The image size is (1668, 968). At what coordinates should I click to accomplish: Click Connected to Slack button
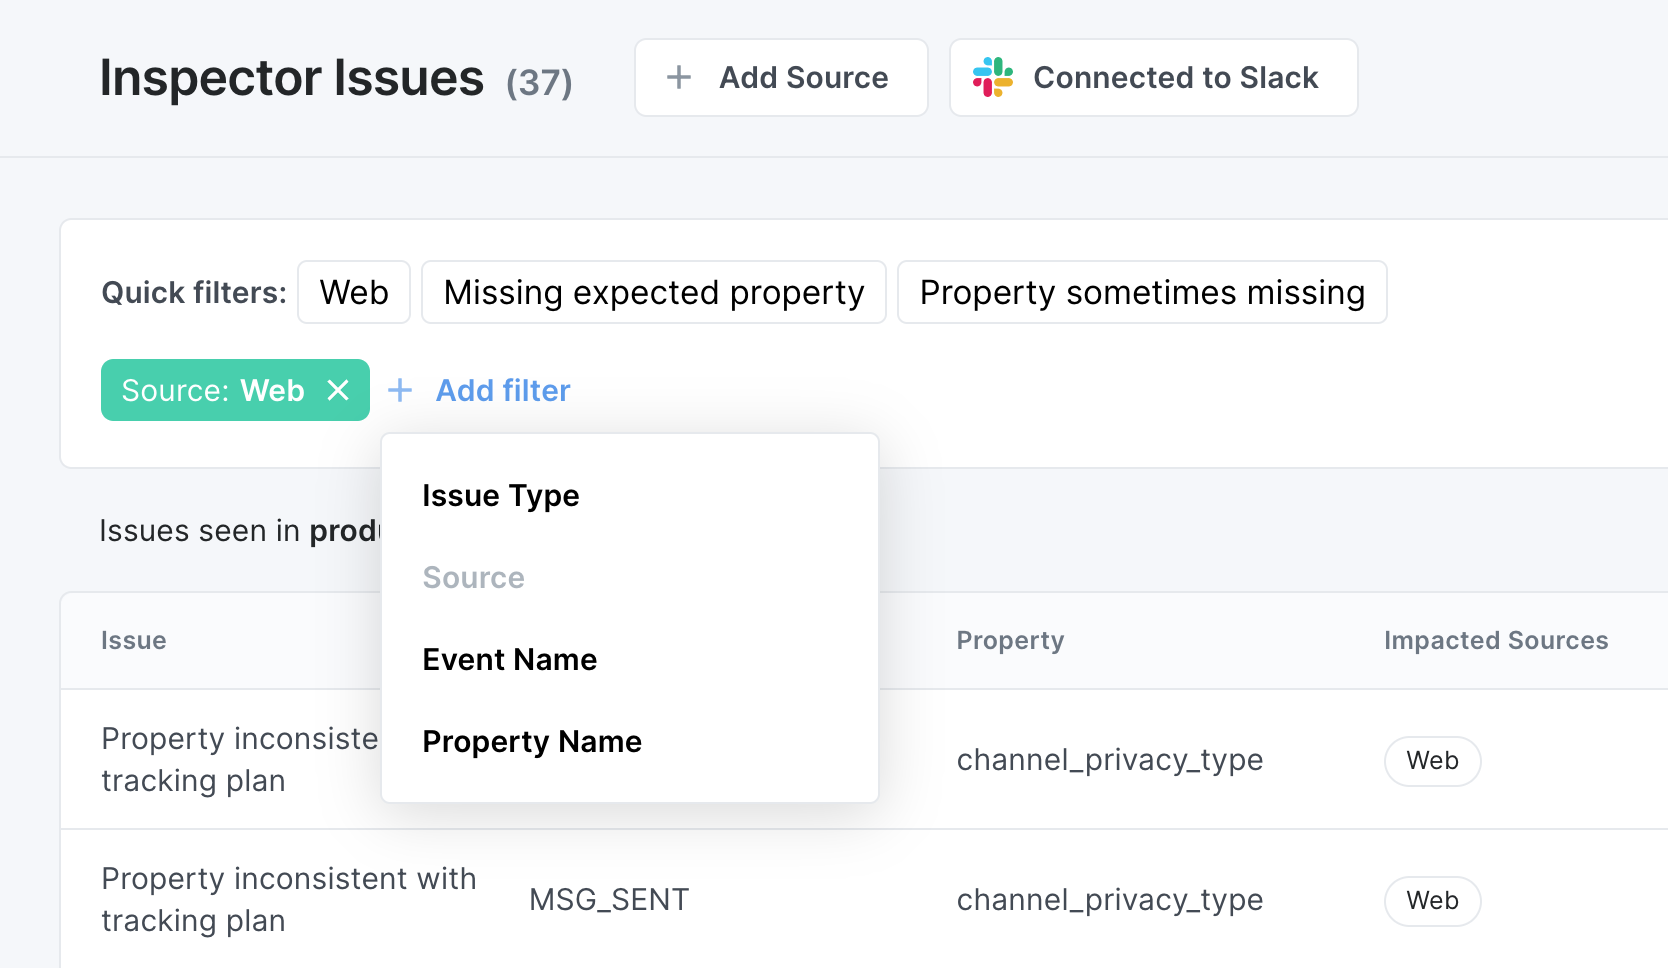[x=1153, y=77]
